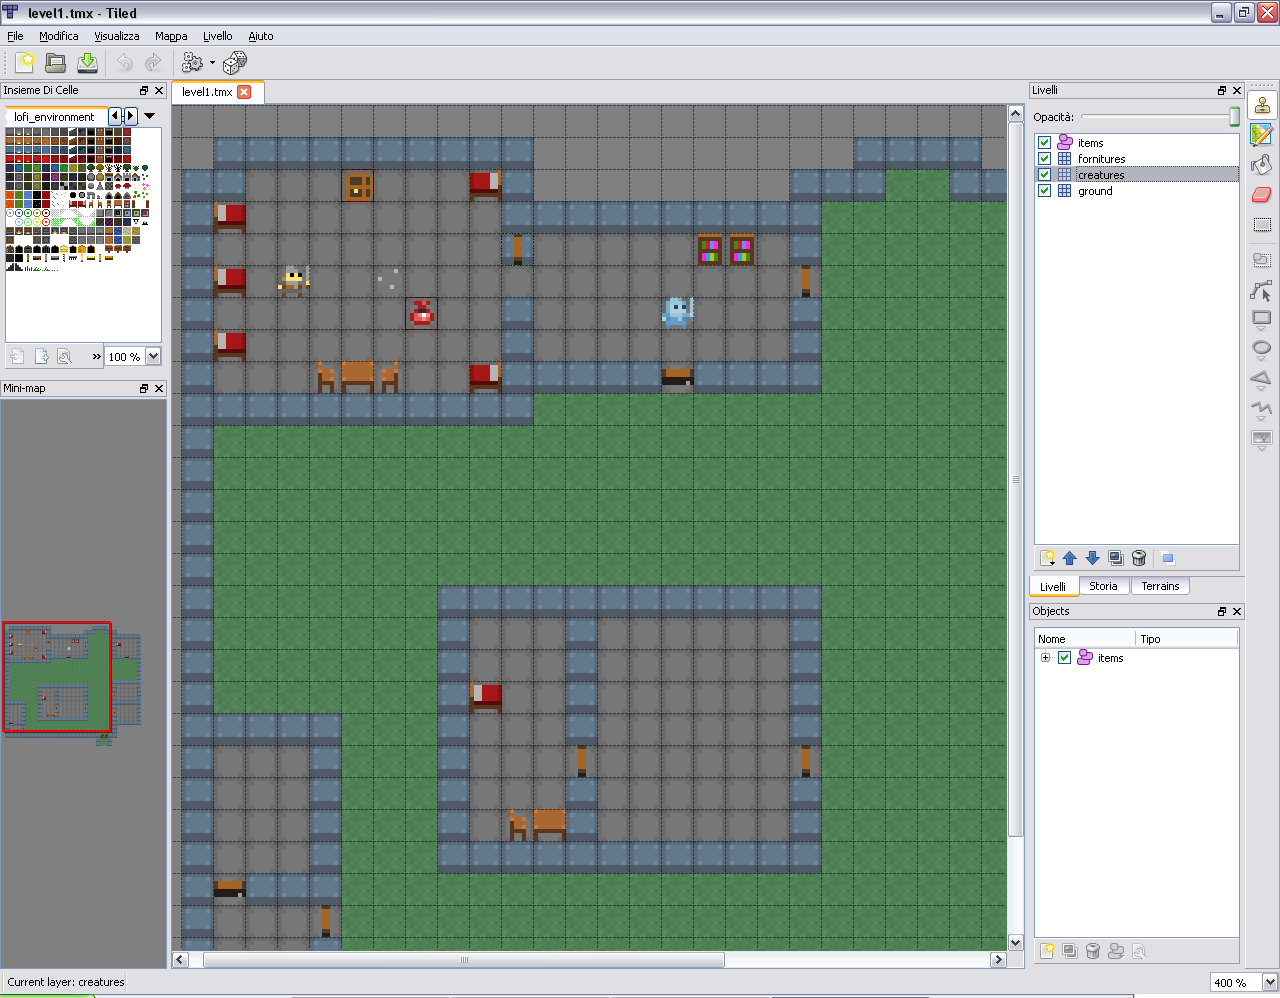Show more tileset actions with chevron
Screen dimensions: 1280x998
point(96,356)
